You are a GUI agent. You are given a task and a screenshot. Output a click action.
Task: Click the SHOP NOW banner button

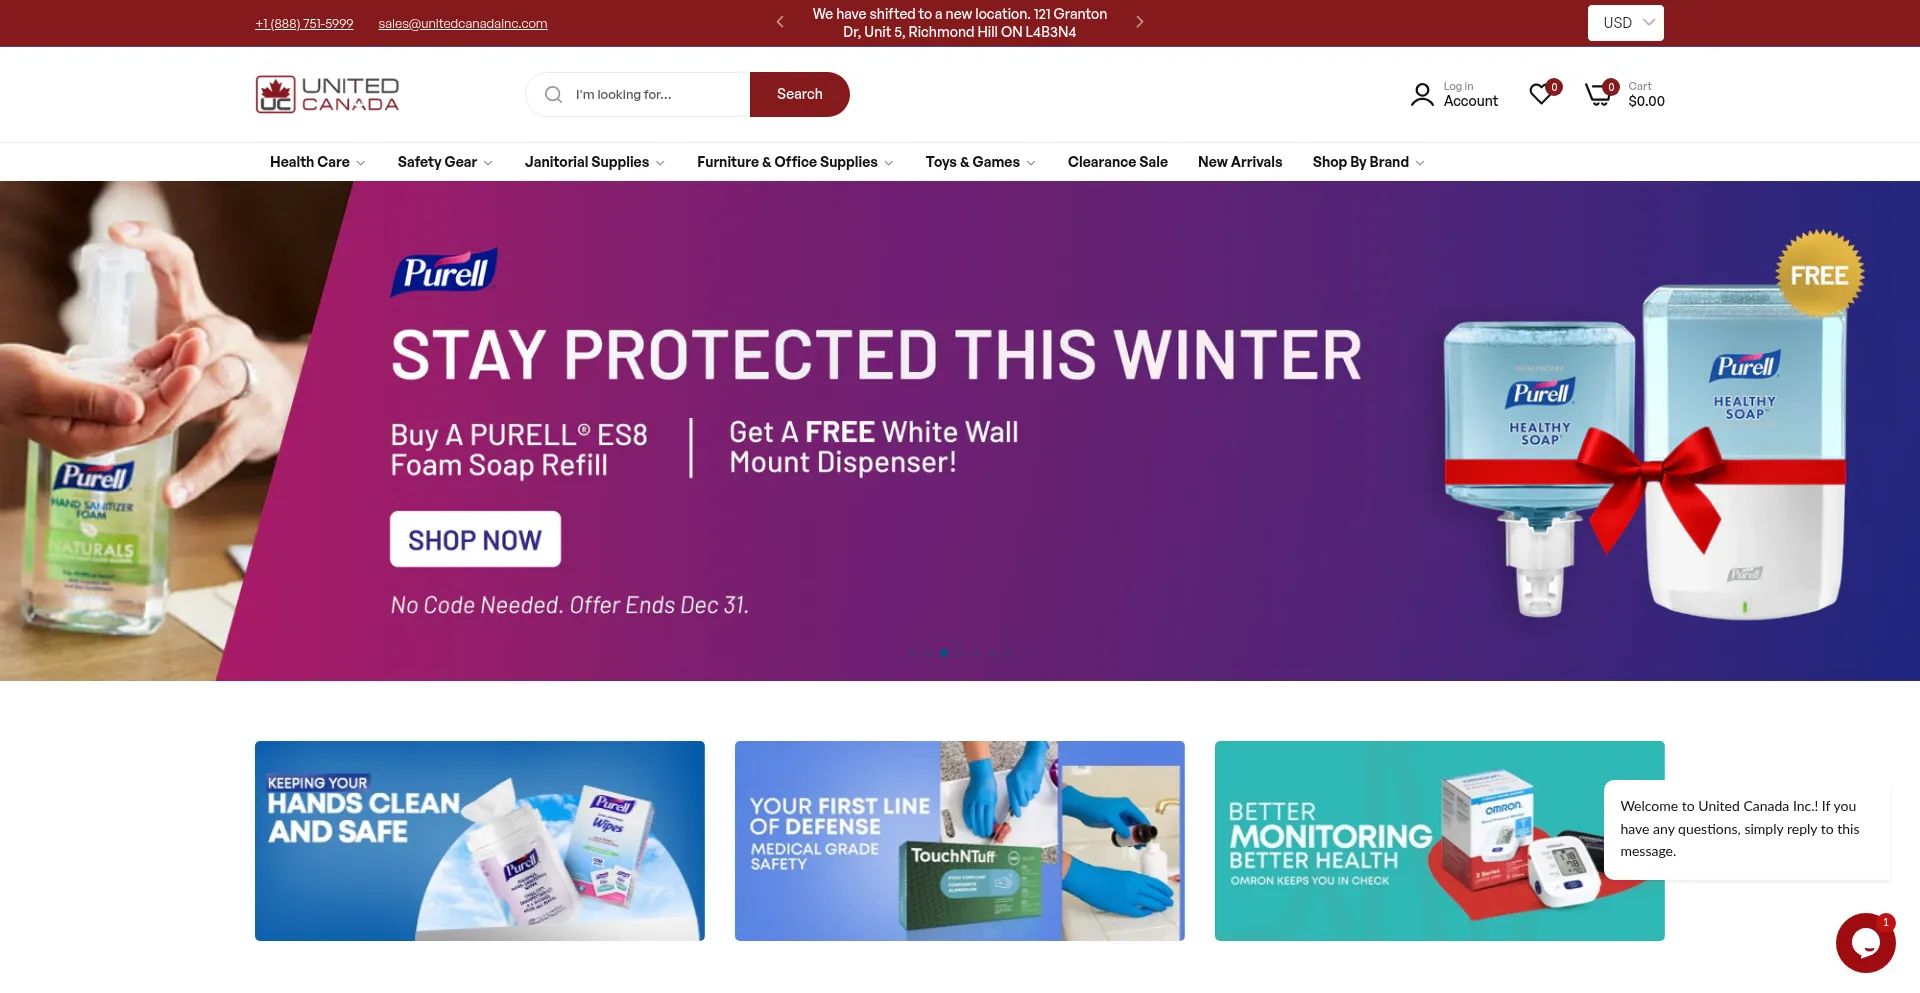click(475, 540)
